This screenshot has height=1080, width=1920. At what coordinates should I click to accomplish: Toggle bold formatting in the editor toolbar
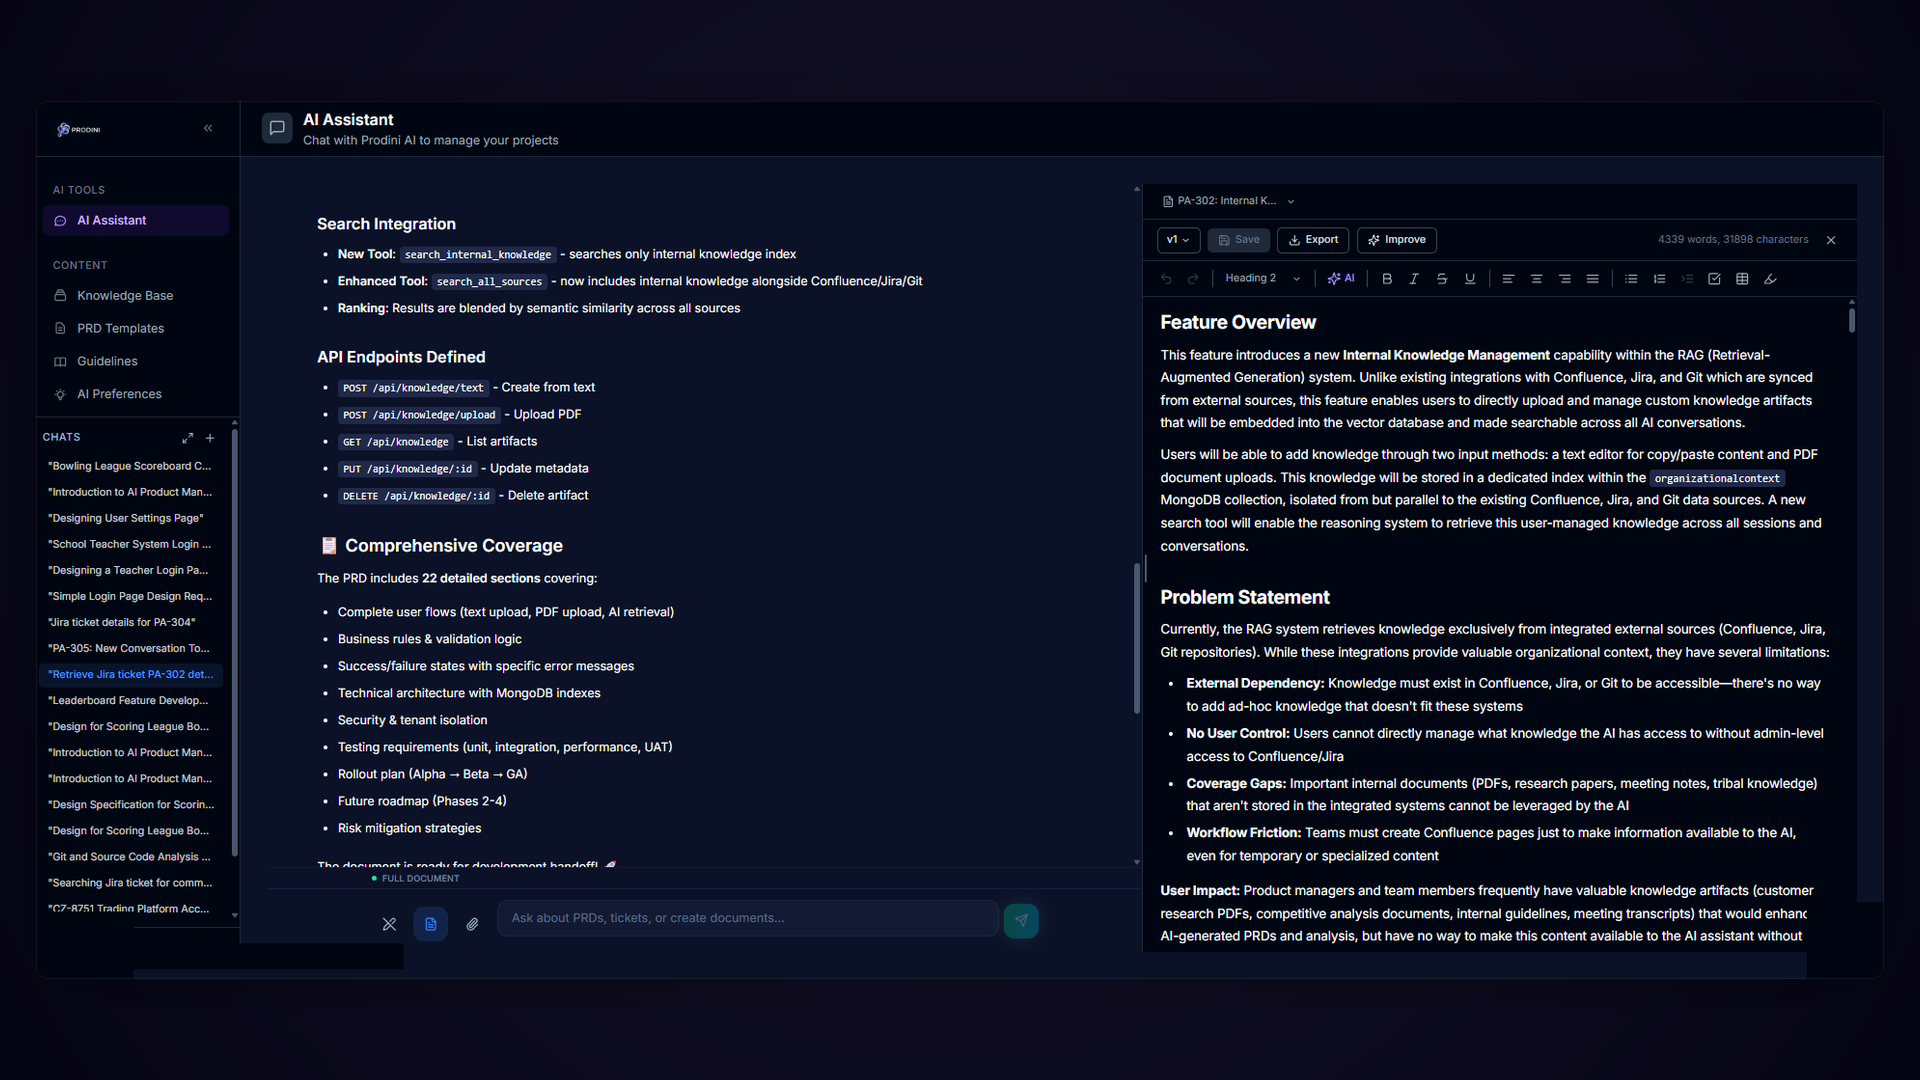pyautogui.click(x=1387, y=279)
